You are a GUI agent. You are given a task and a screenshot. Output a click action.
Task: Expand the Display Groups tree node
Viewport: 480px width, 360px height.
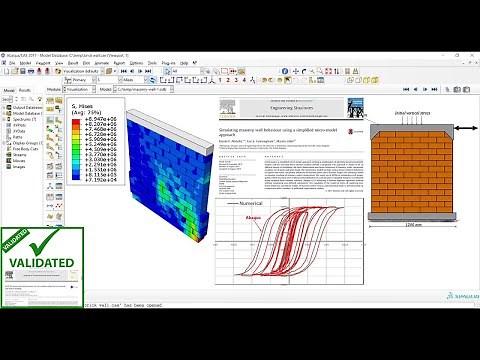click(x=4, y=143)
